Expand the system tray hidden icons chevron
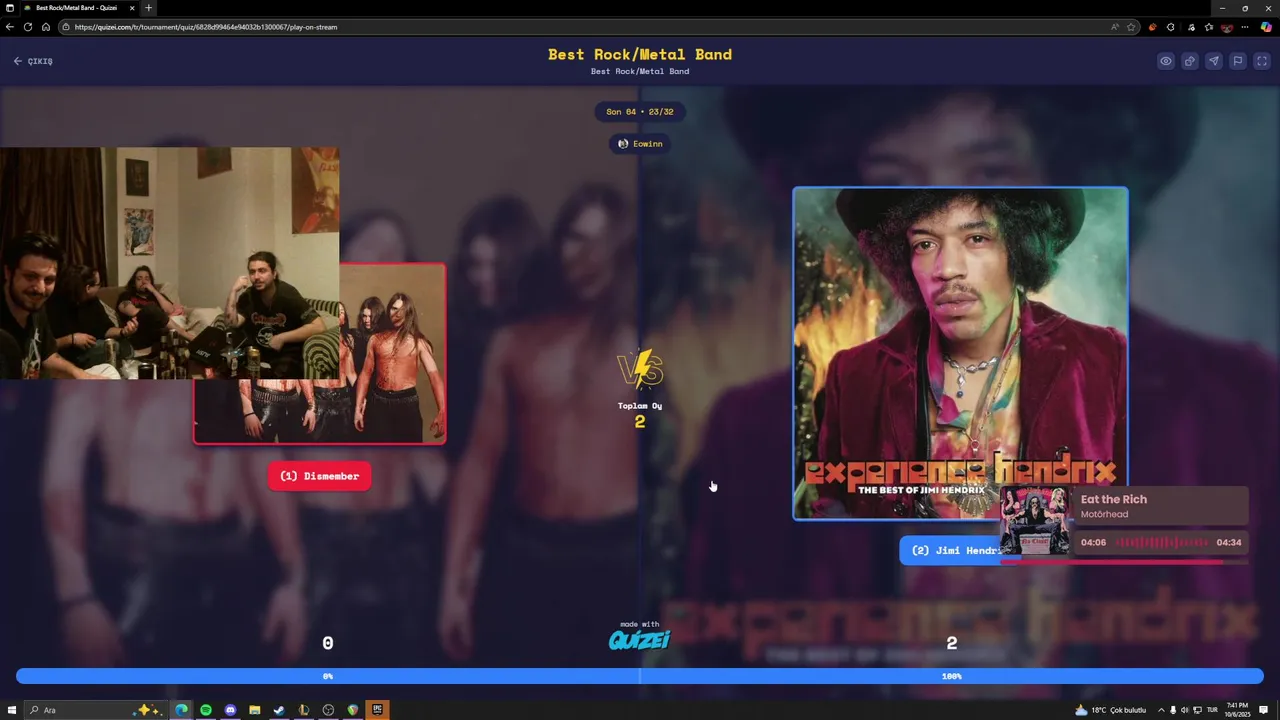The width and height of the screenshot is (1280, 720). pos(1160,710)
